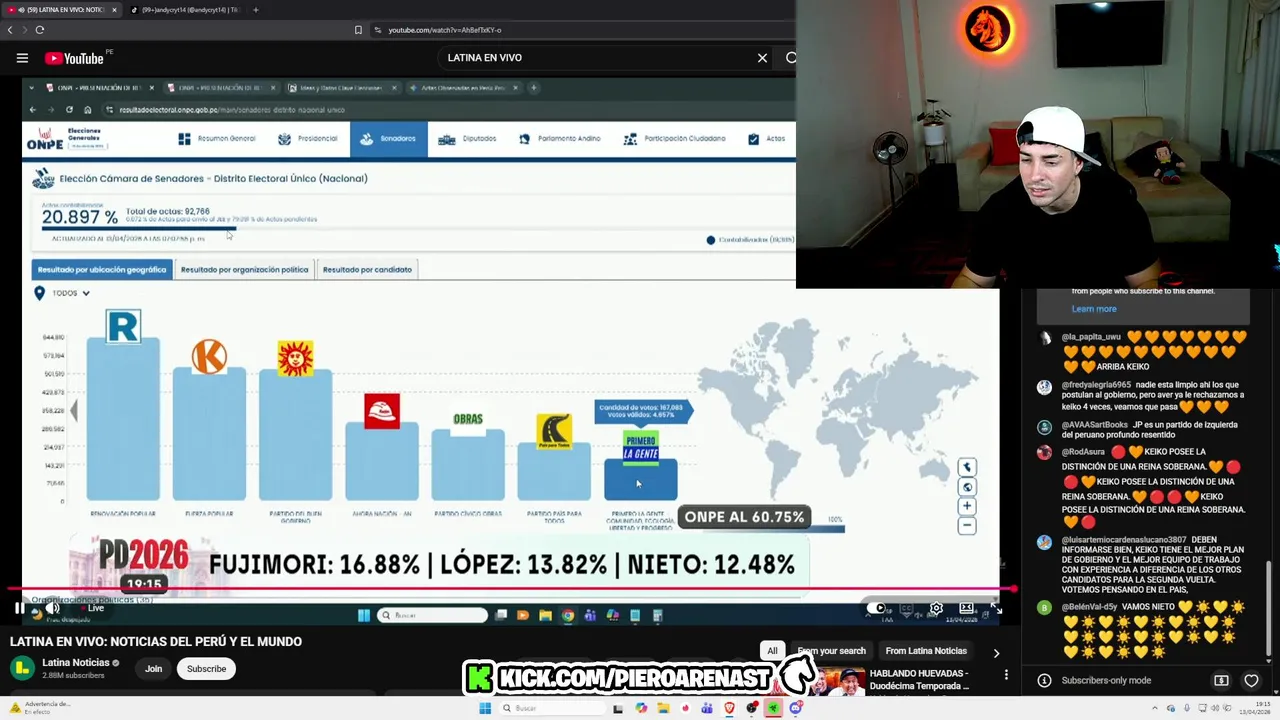The height and width of the screenshot is (720, 1280).
Task: Click Learn more in live chat
Action: tap(1094, 309)
